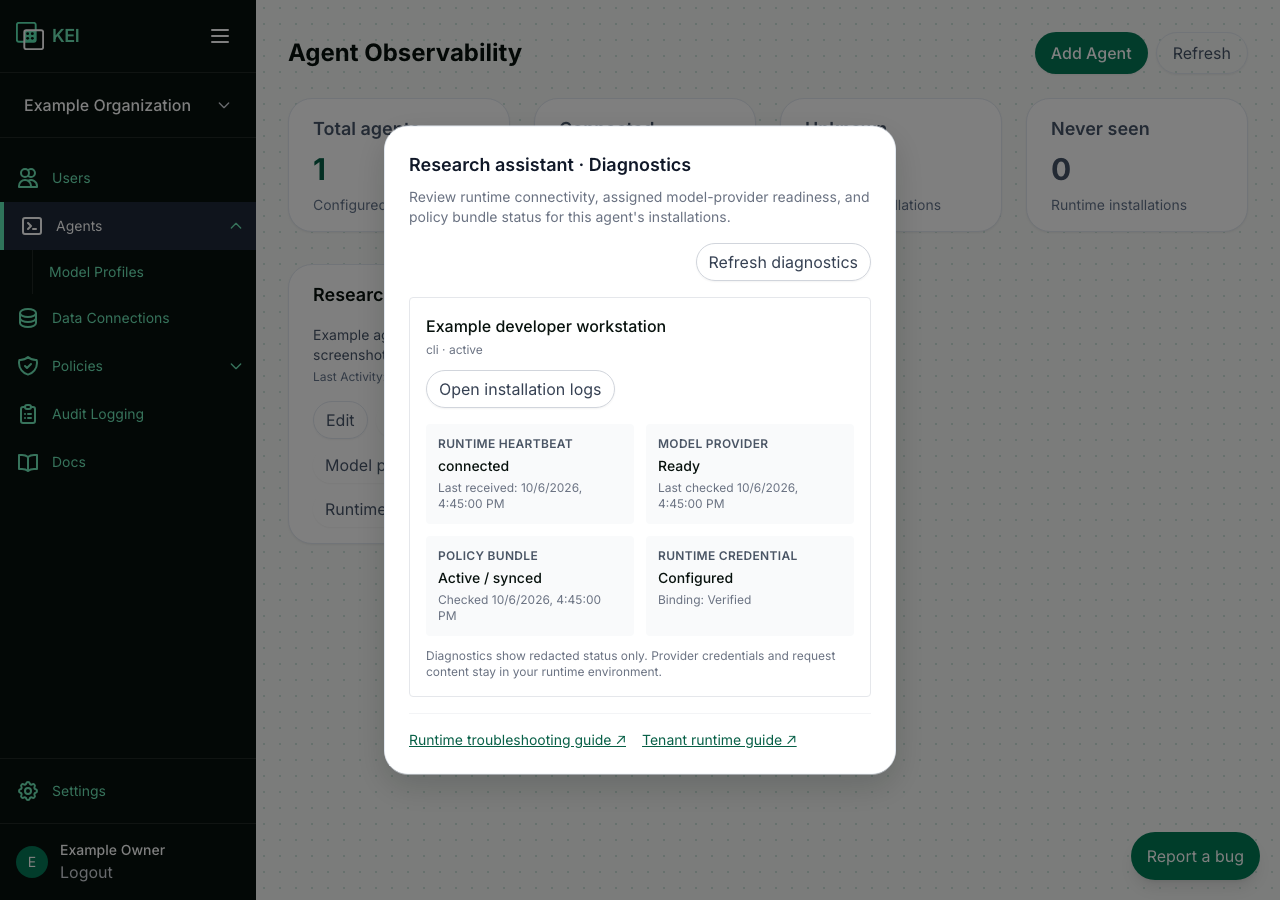This screenshot has width=1280, height=900.
Task: Click the page Refresh button
Action: pyautogui.click(x=1202, y=53)
